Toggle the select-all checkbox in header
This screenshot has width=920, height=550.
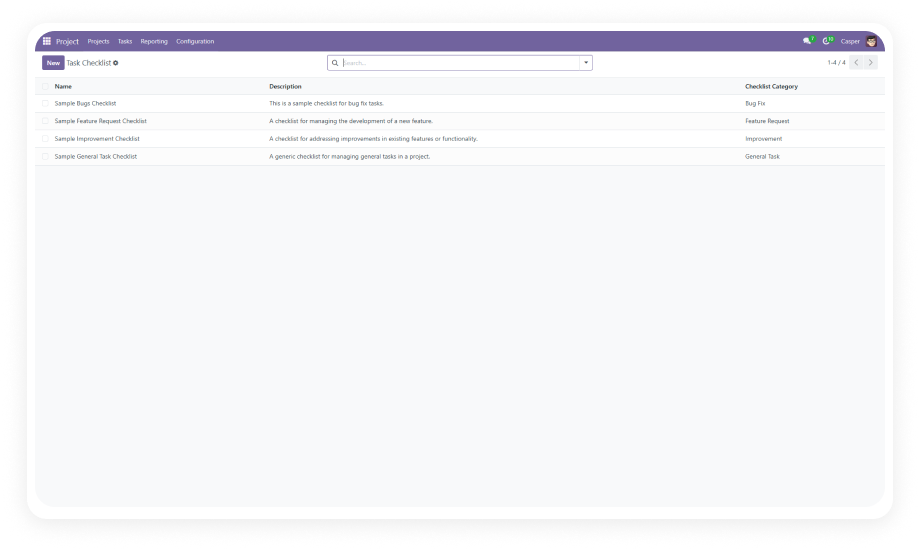pos(45,86)
